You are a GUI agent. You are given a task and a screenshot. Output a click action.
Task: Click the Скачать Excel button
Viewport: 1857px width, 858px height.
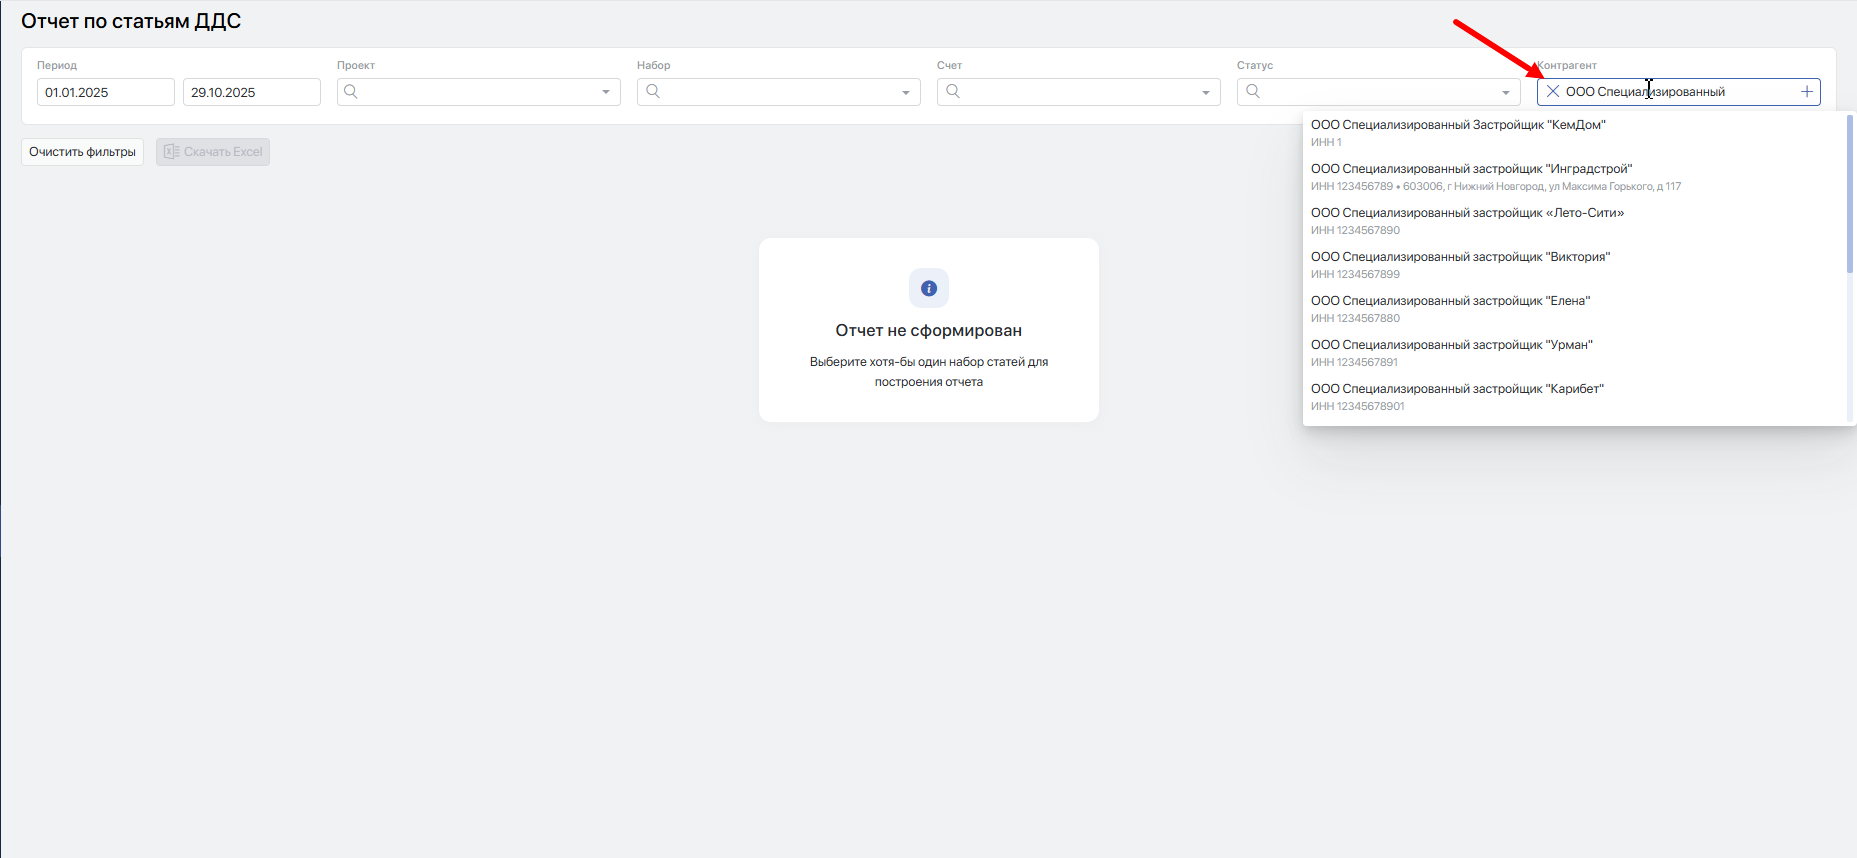point(213,152)
